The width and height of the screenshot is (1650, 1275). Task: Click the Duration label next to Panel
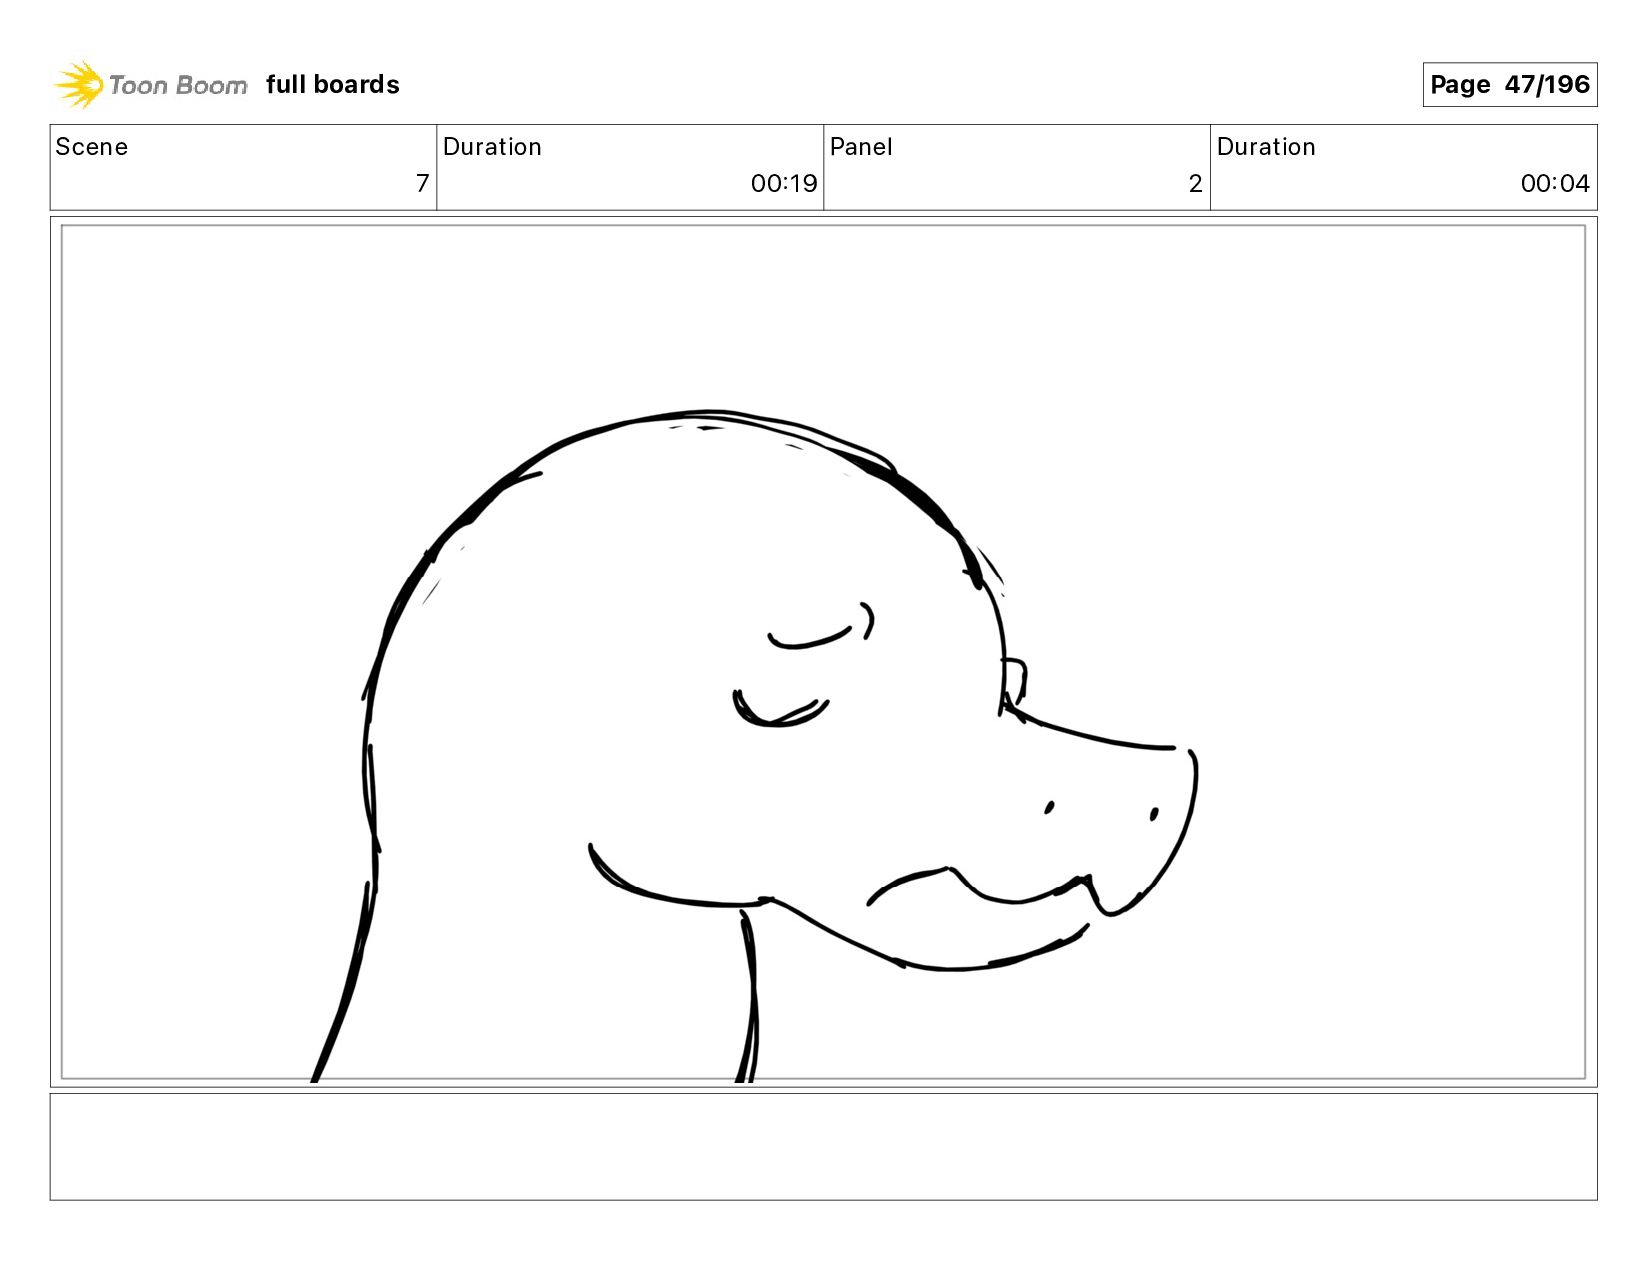pyautogui.click(x=1266, y=147)
